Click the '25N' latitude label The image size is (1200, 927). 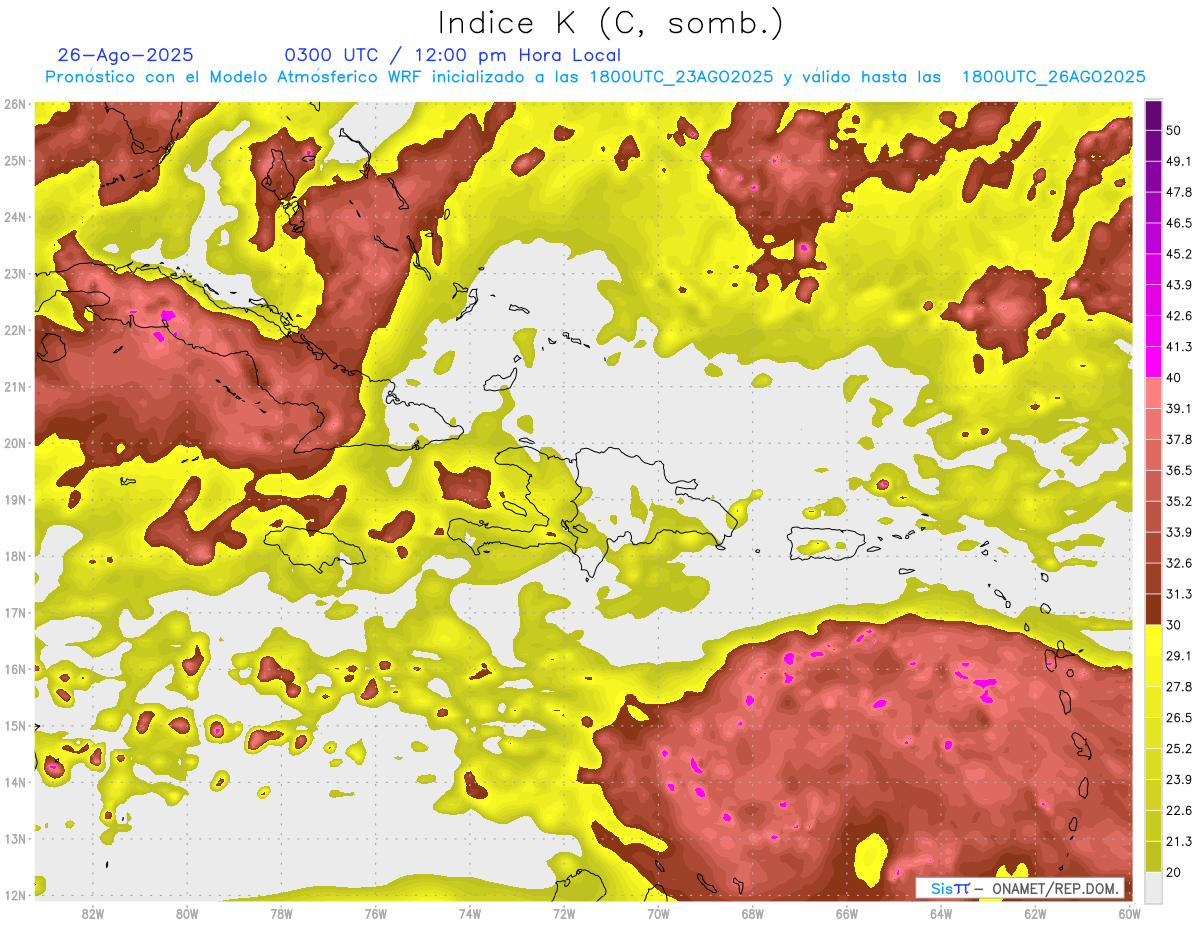tap(15, 161)
